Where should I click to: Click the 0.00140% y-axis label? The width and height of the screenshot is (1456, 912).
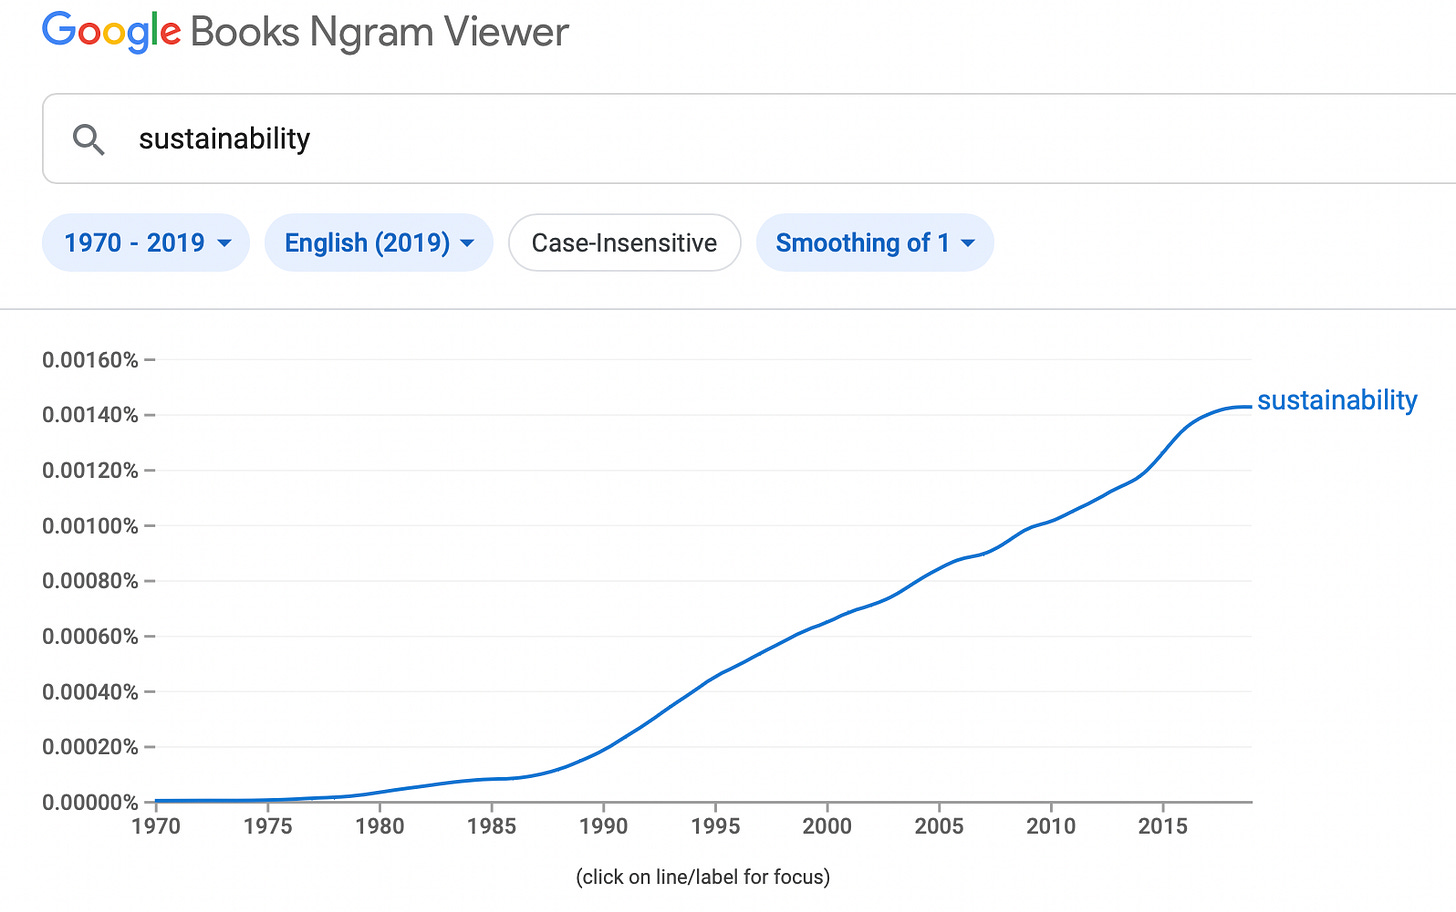[90, 415]
